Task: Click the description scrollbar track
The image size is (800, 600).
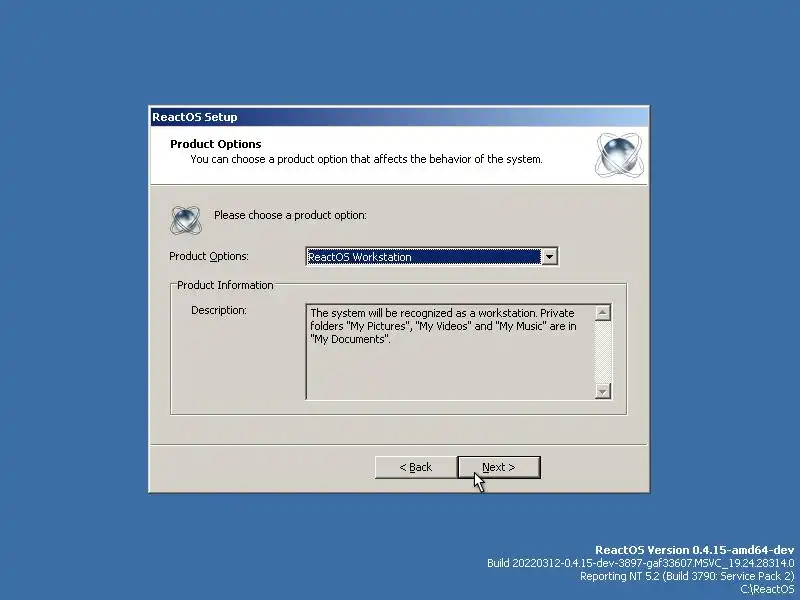Action: [603, 352]
